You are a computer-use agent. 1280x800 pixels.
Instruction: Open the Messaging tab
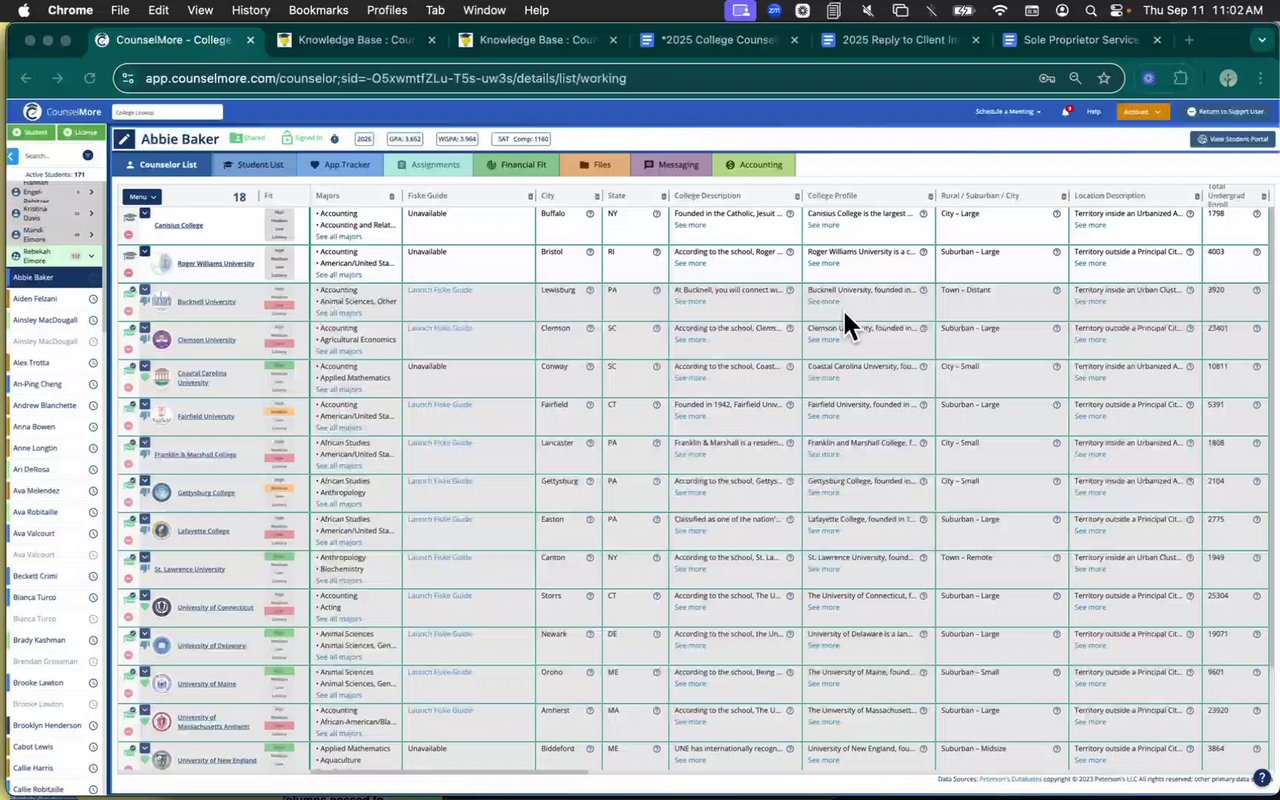(670, 165)
